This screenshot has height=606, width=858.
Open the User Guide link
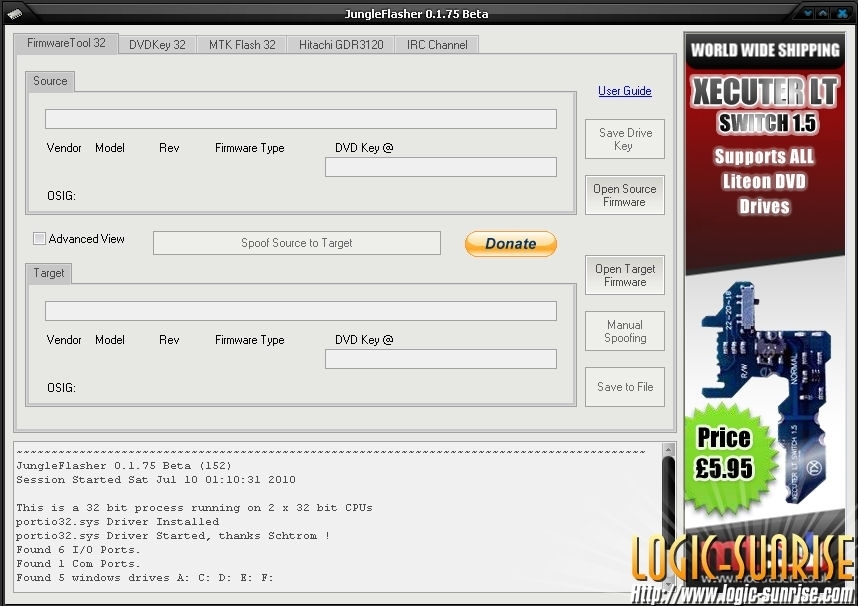[624, 91]
